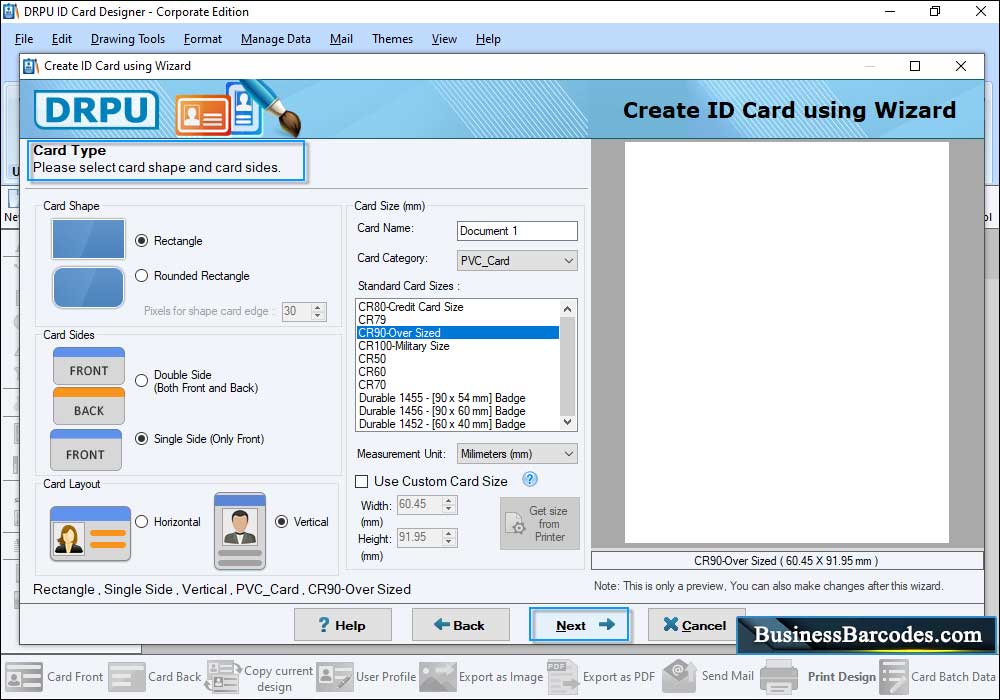Image resolution: width=1000 pixels, height=700 pixels.
Task: Click the Card Batch Data icon
Action: pyautogui.click(x=893, y=676)
